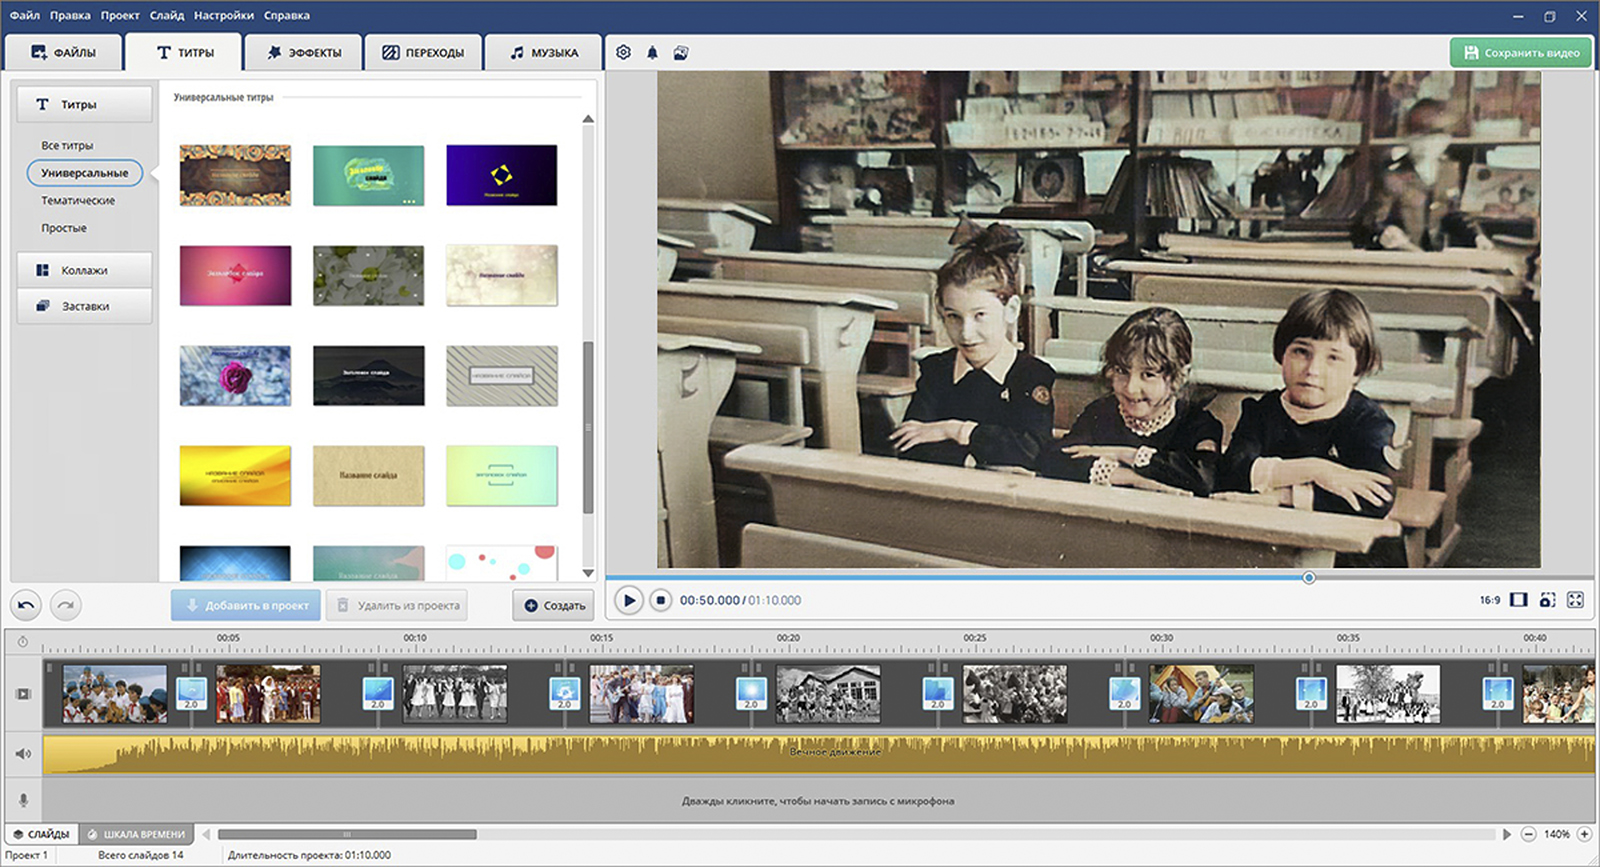Switch to the Шкала времени view
The image size is (1600, 867).
136,834
